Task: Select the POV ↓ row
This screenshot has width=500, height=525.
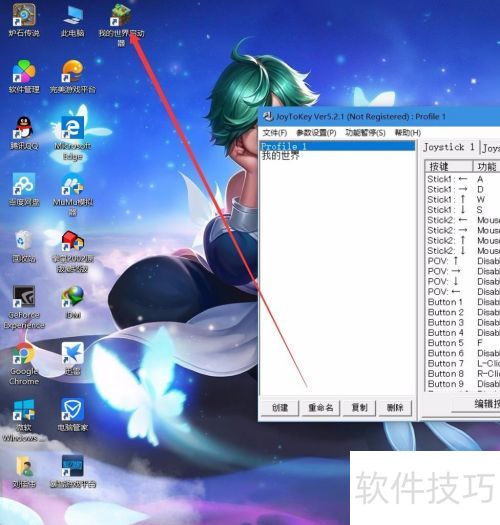Action: click(x=463, y=281)
